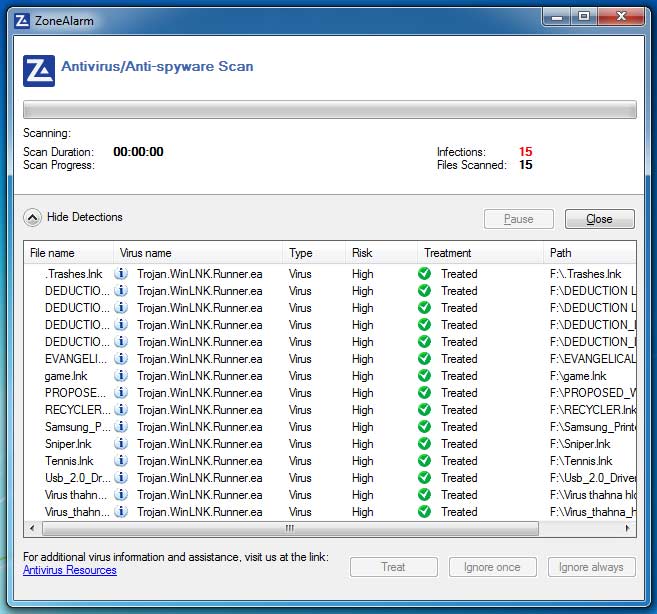Open info icon beside EVANGELI... file
Screen dimensions: 657x614
point(121,359)
